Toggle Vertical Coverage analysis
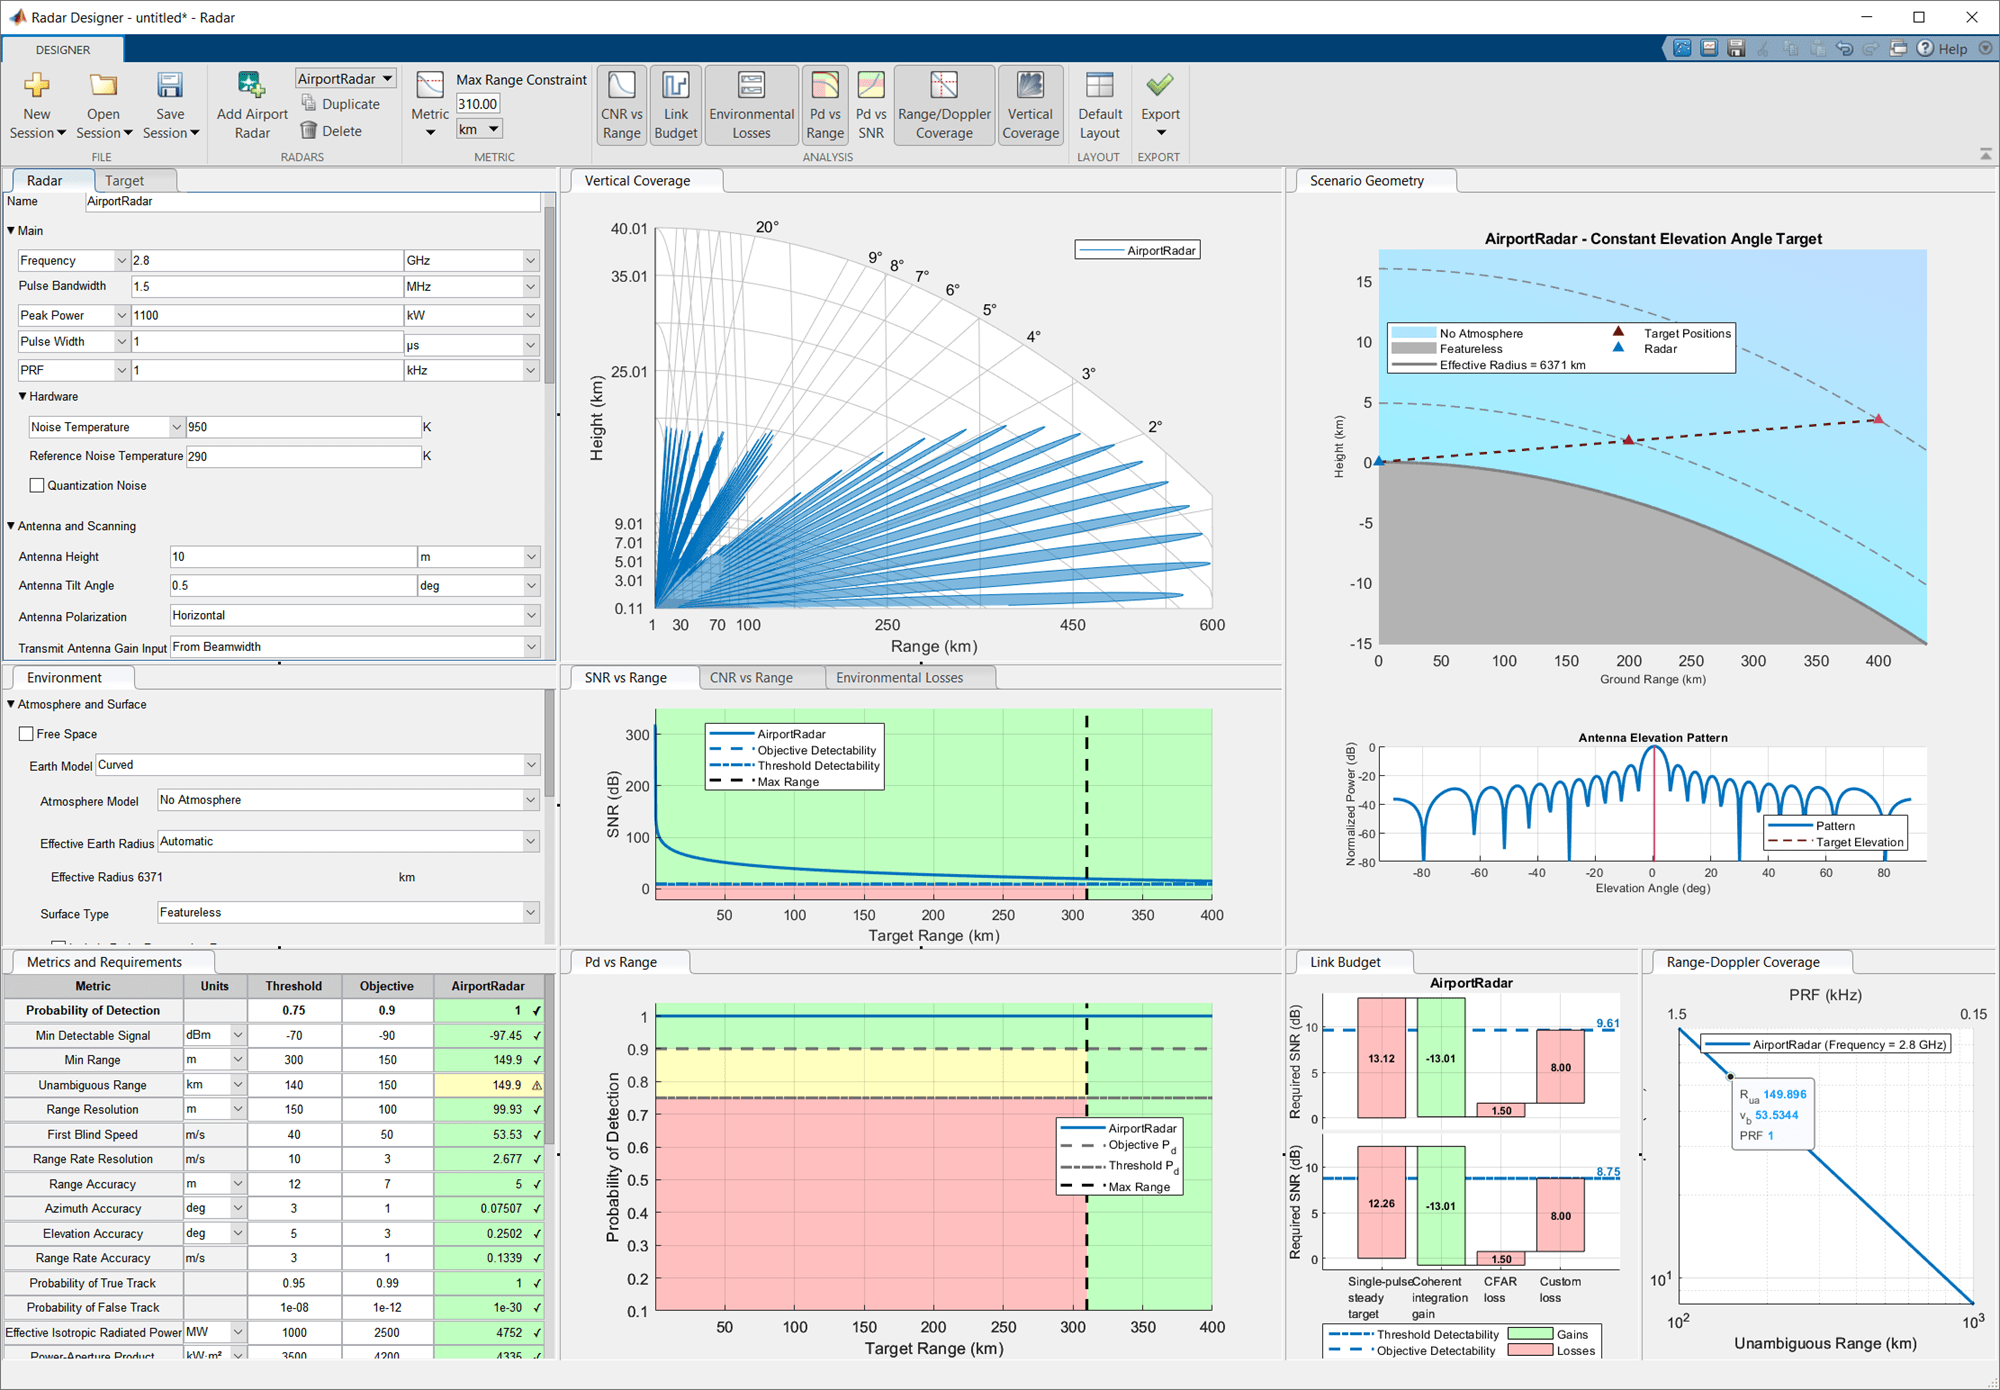The width and height of the screenshot is (2000, 1390). click(1030, 106)
